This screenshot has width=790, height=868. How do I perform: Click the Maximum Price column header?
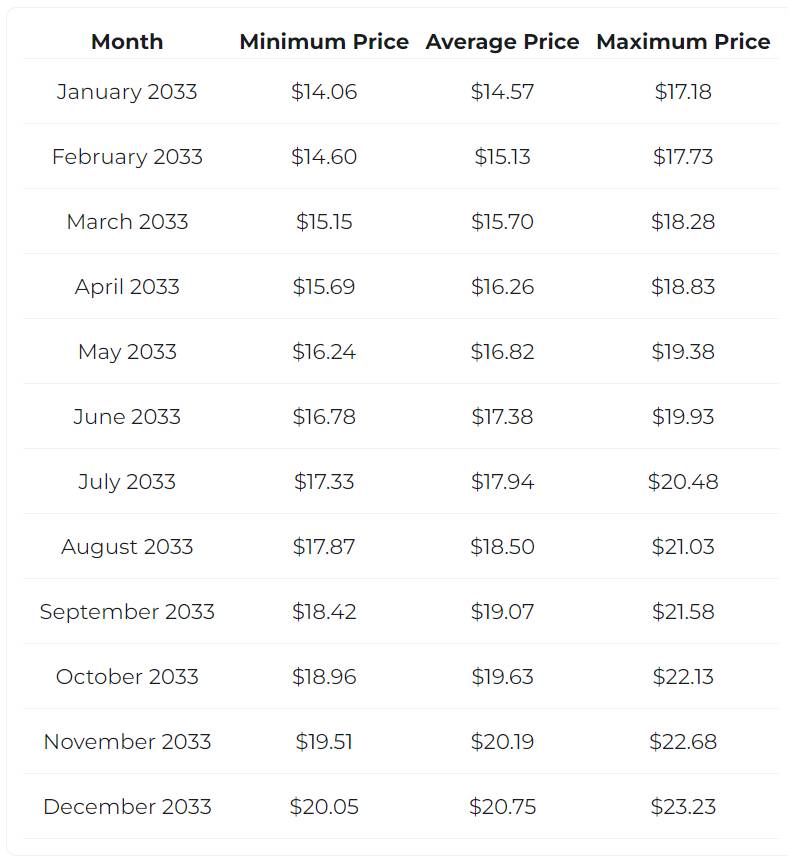[x=683, y=42]
